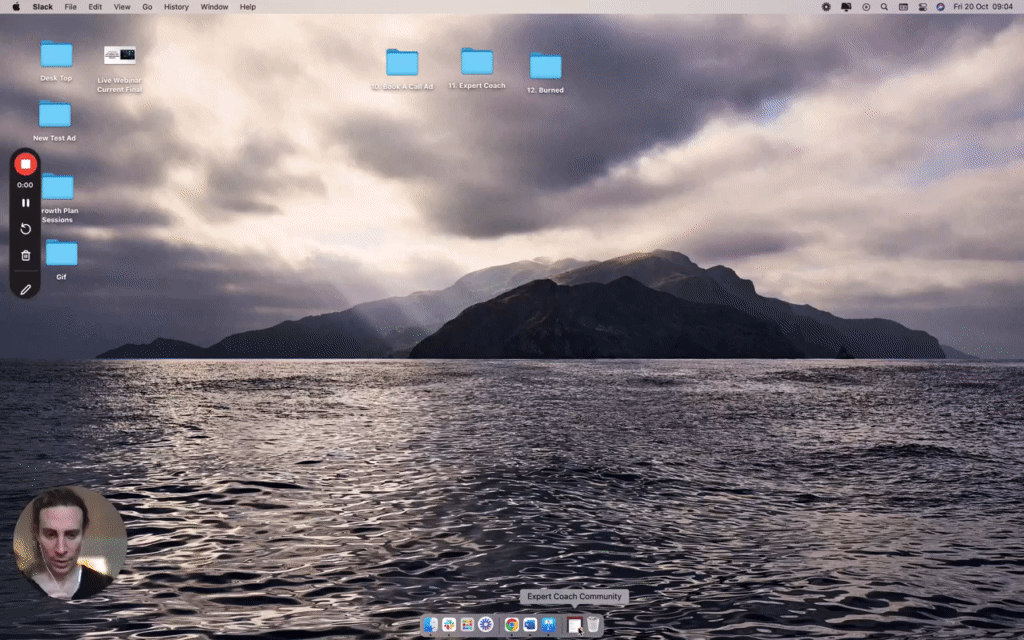Delete the recording with trash icon
The width and height of the screenshot is (1024, 640).
25,255
